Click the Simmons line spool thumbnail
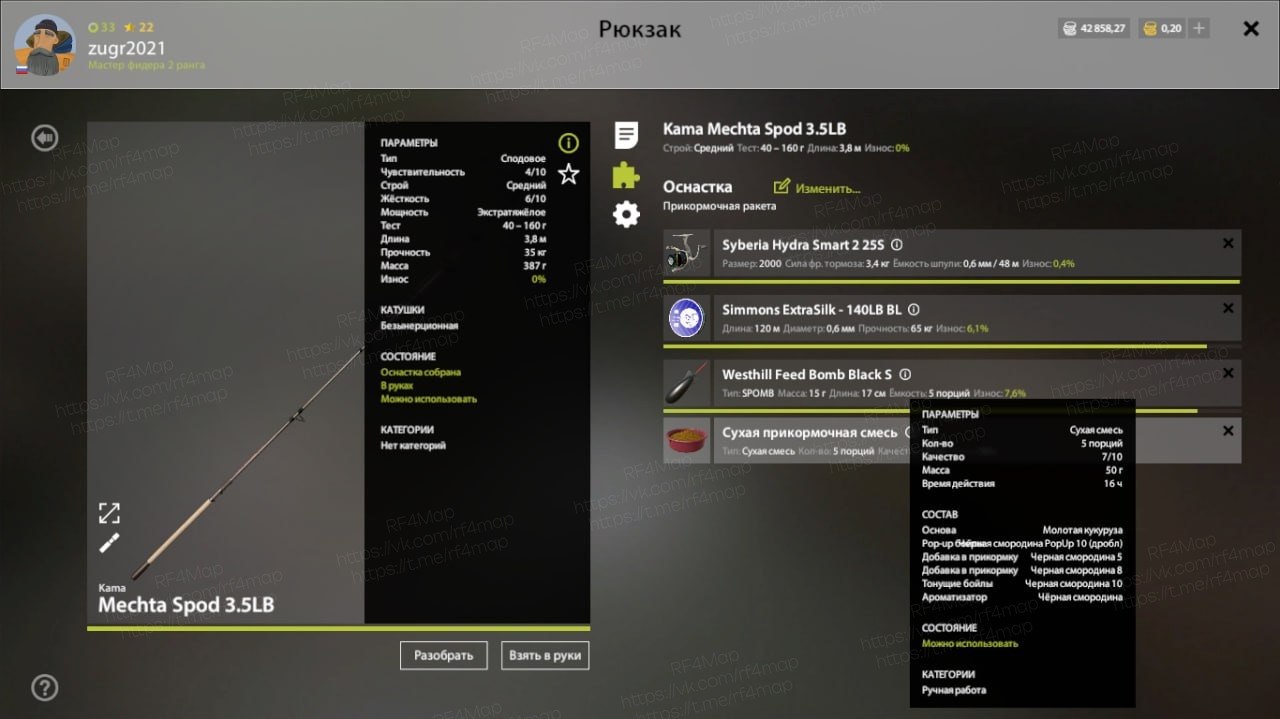 (686, 318)
